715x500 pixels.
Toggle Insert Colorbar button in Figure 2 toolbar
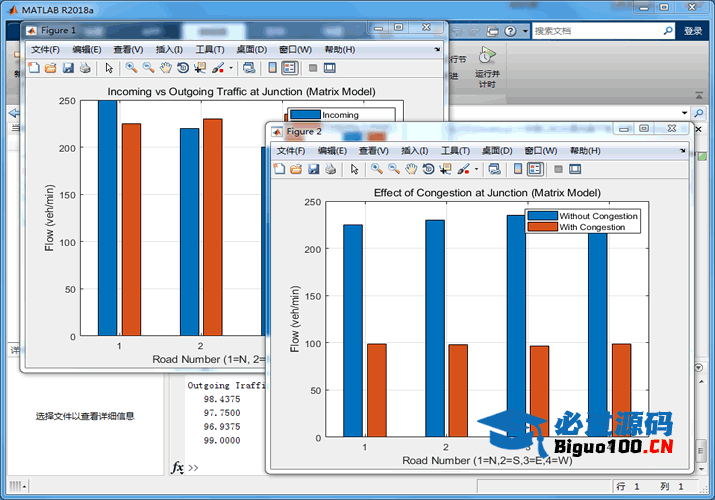click(518, 169)
